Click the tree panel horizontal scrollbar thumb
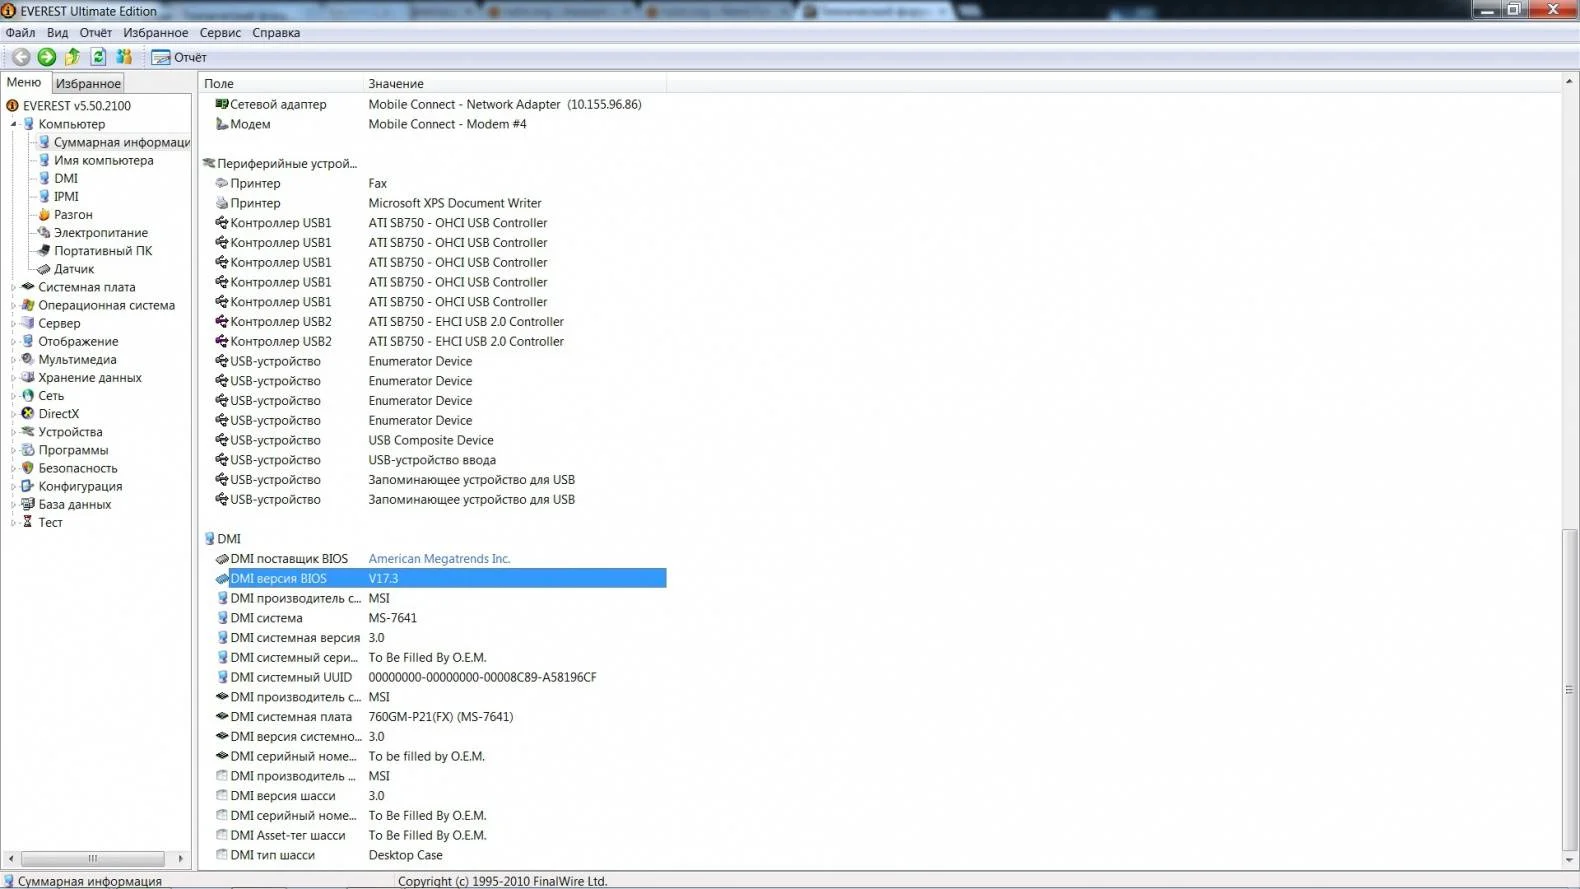The width and height of the screenshot is (1580, 889). pos(93,859)
